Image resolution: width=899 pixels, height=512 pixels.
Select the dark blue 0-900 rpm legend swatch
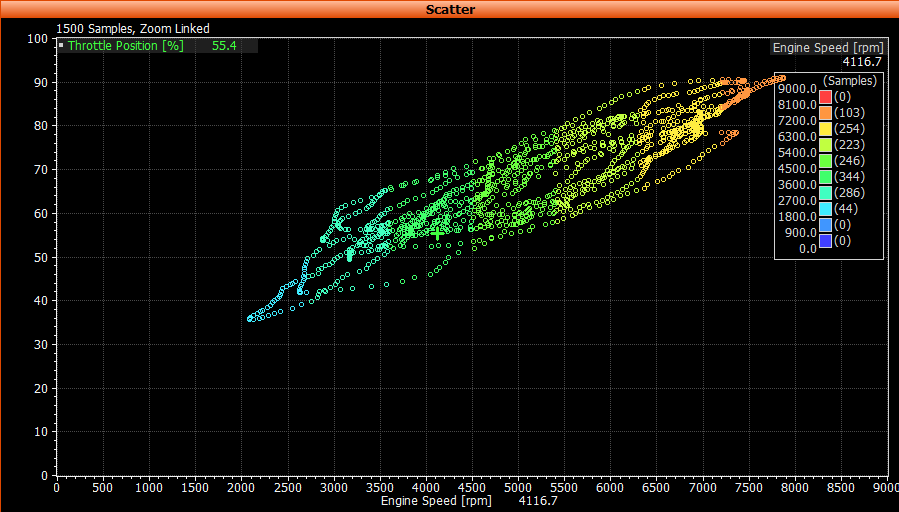[x=826, y=241]
